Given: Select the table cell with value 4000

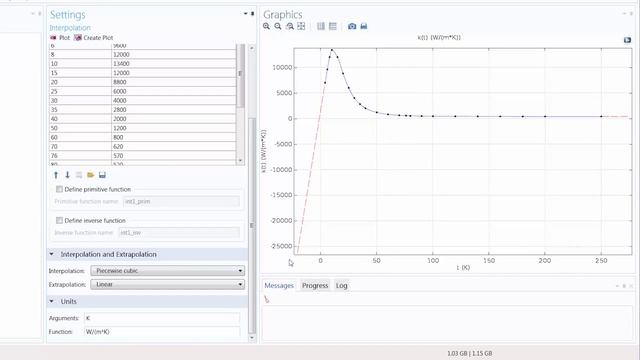Looking at the screenshot, I should (174, 100).
